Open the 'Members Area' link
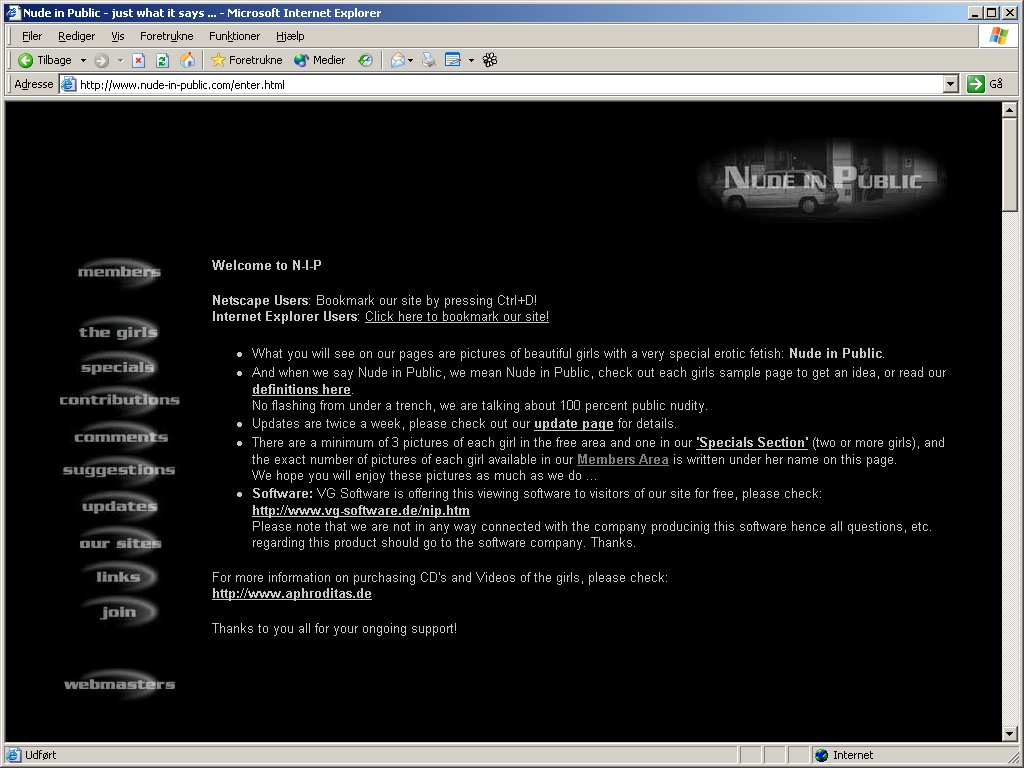Image resolution: width=1024 pixels, height=768 pixels. (x=622, y=460)
